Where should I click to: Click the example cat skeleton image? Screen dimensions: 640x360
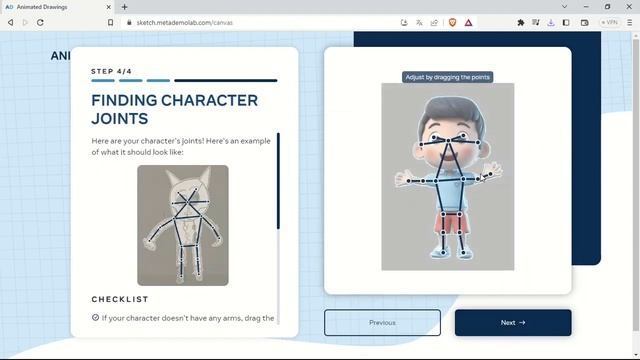click(x=183, y=225)
